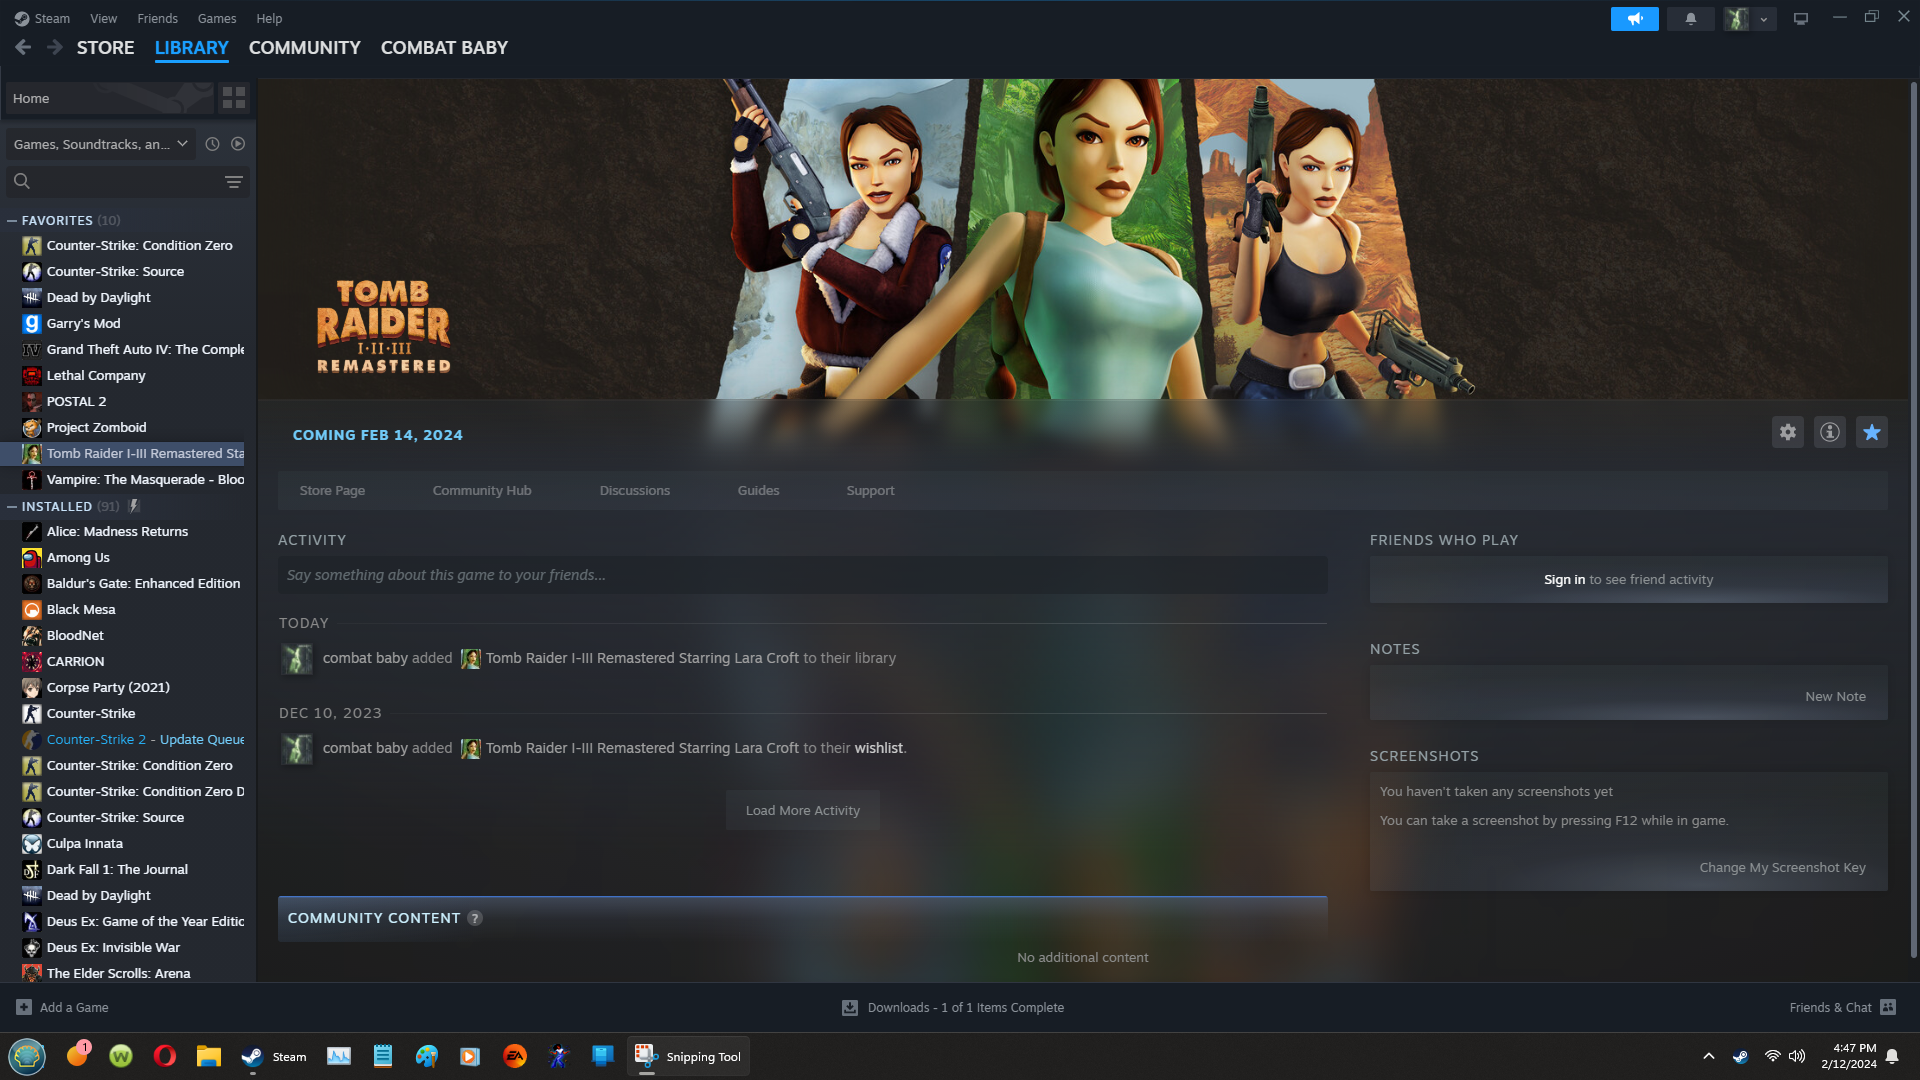The width and height of the screenshot is (1920, 1080).
Task: Collapse the FAVORITES category
Action: 12,220
